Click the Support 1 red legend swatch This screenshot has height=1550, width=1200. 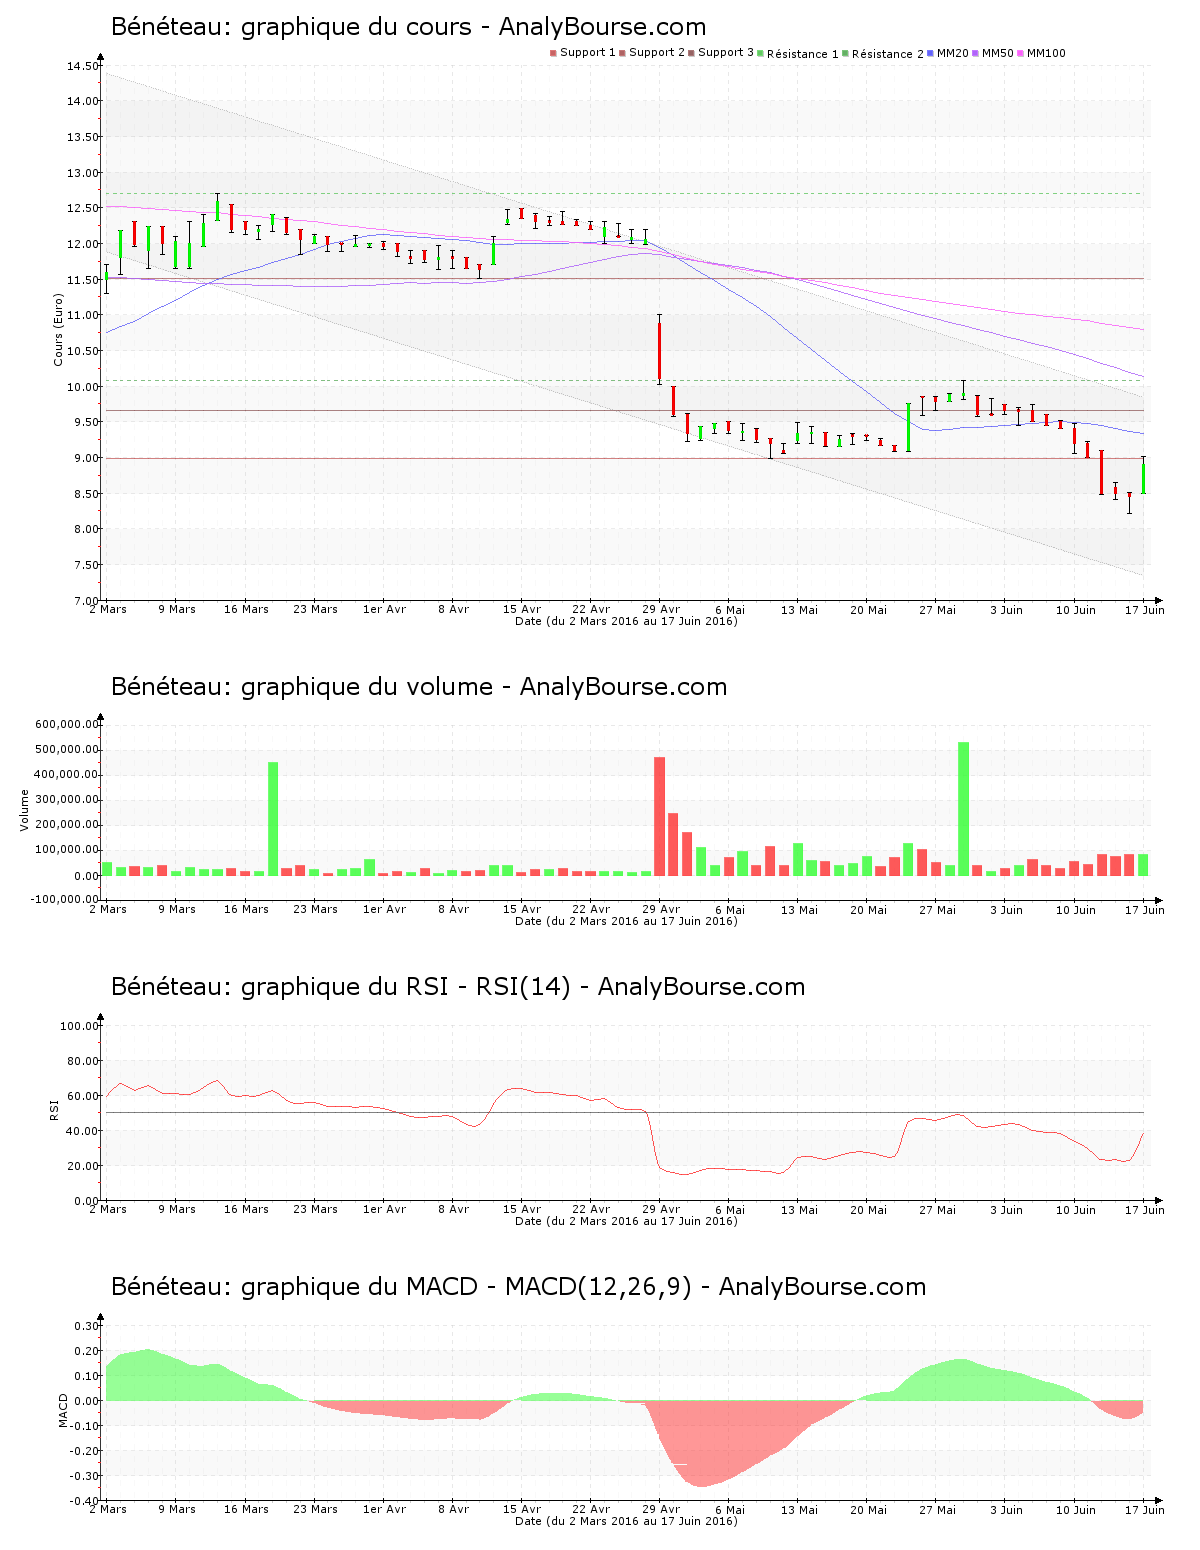(x=553, y=53)
